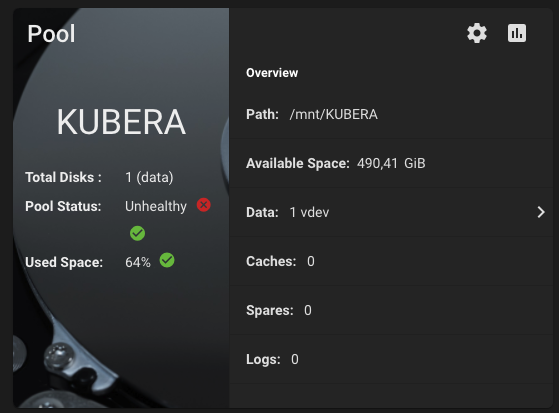The width and height of the screenshot is (559, 413).
Task: Click the KUBERA pool name
Action: coord(121,122)
